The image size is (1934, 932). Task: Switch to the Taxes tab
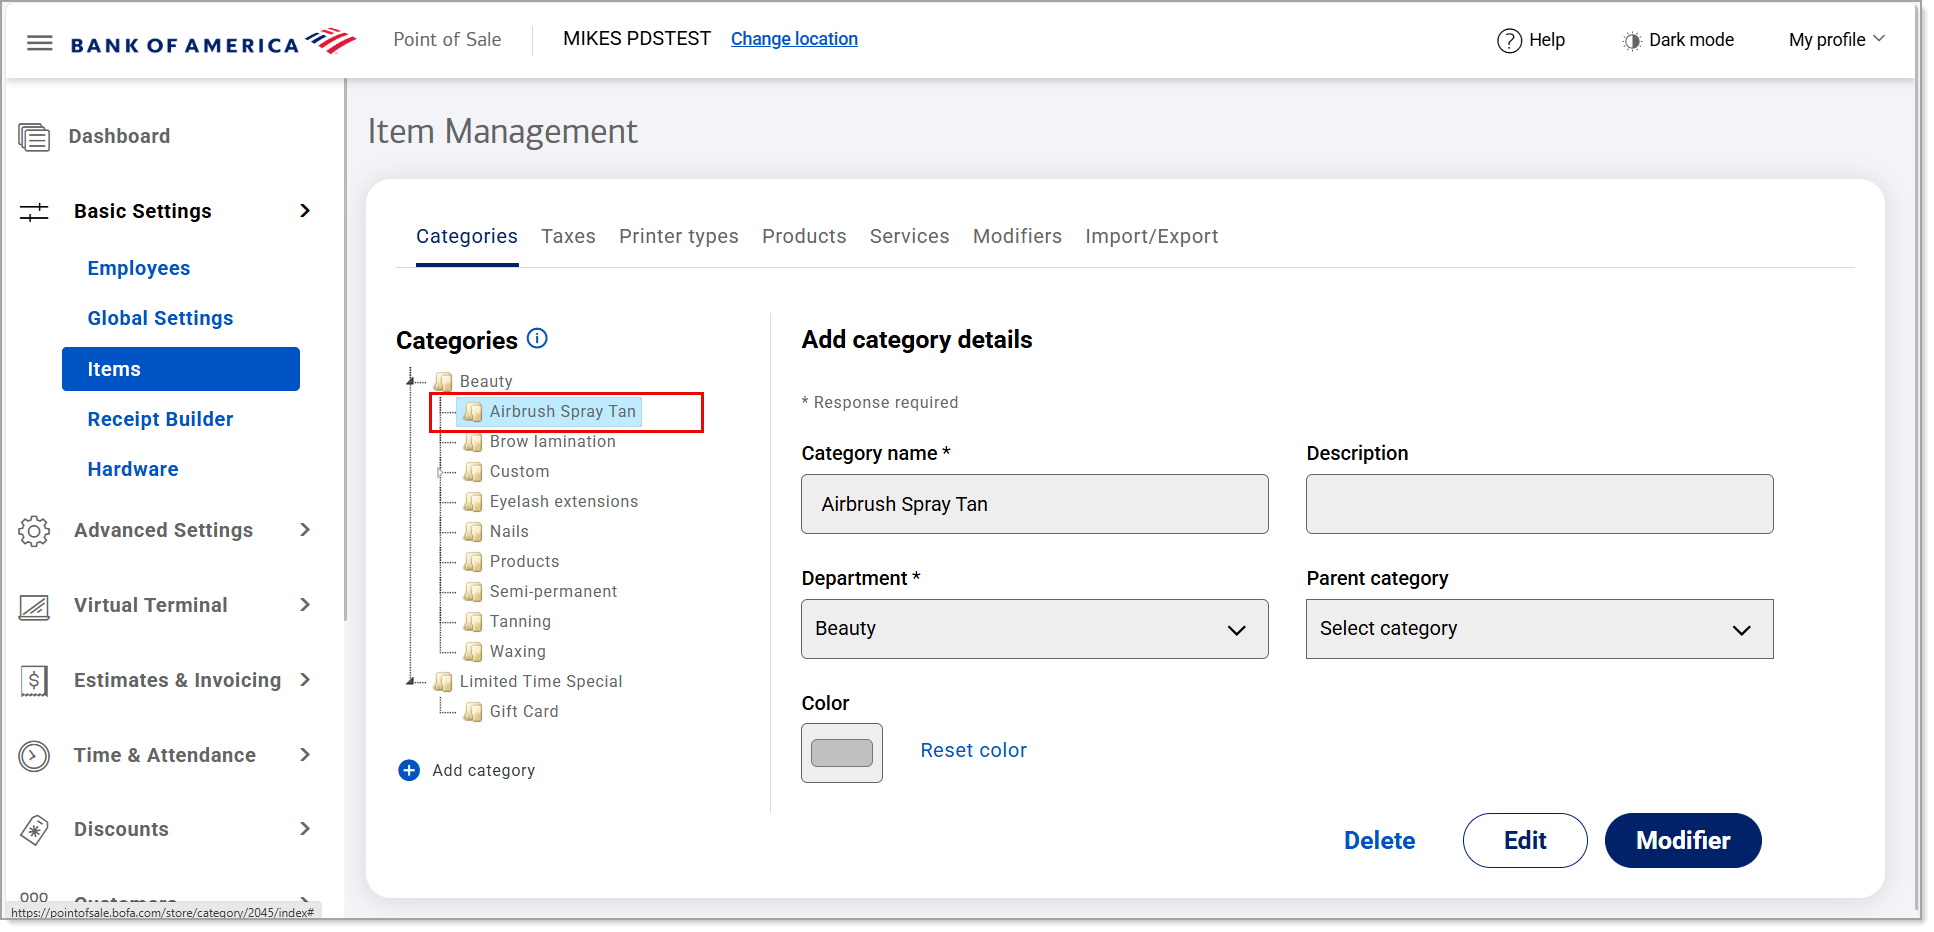pyautogui.click(x=568, y=237)
